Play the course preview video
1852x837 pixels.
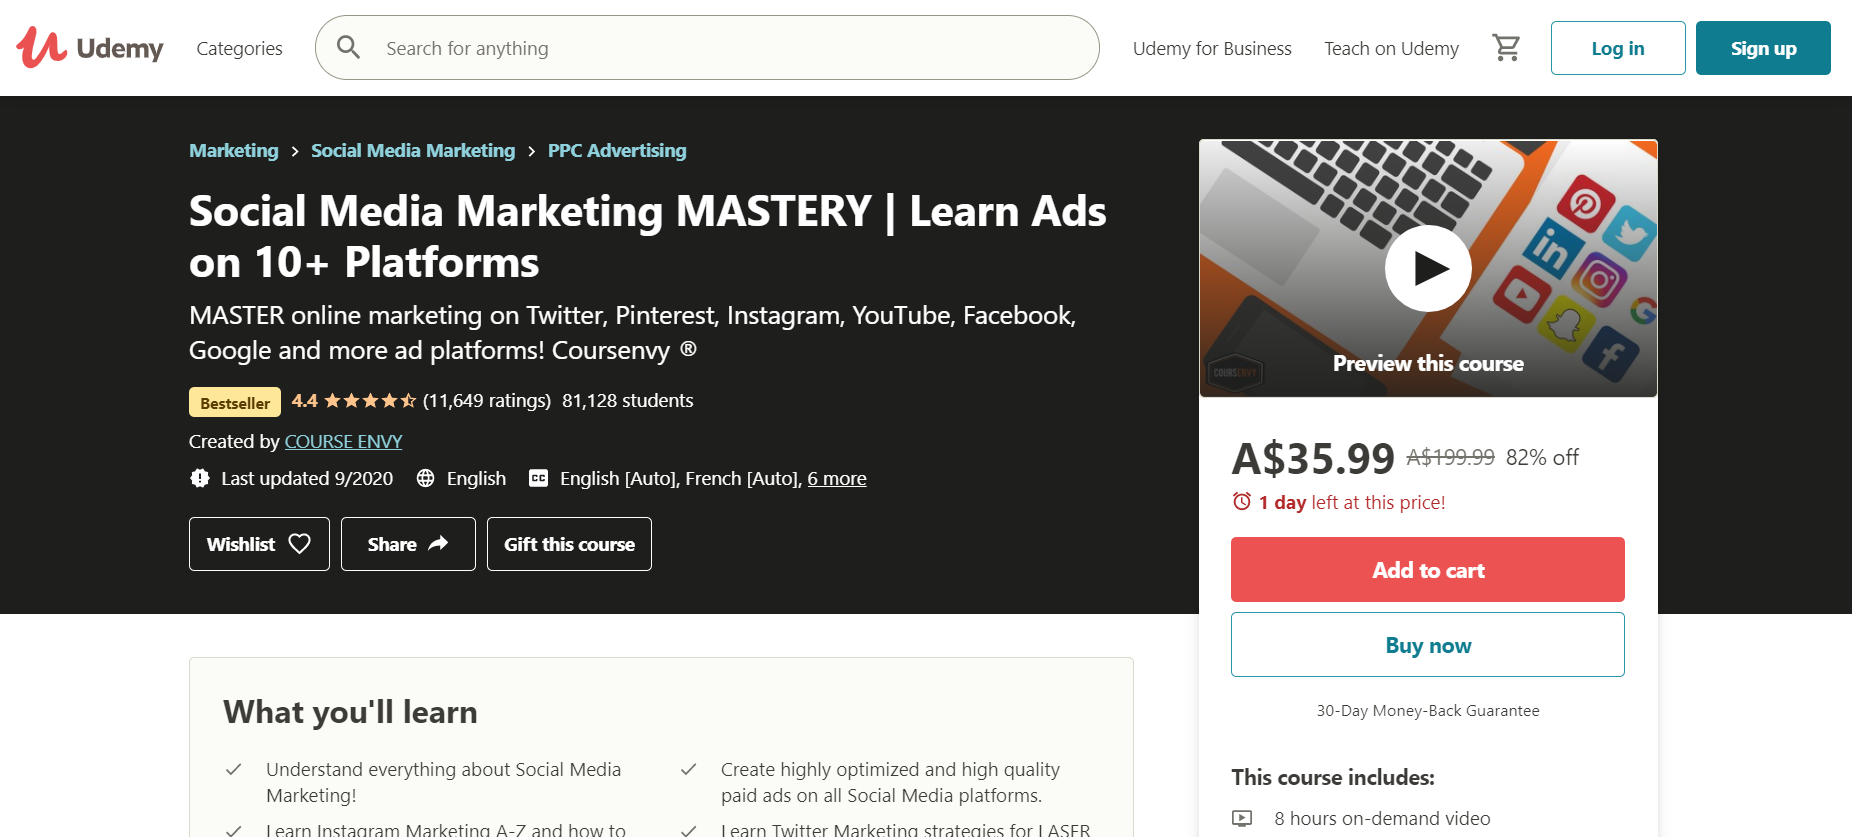point(1427,268)
